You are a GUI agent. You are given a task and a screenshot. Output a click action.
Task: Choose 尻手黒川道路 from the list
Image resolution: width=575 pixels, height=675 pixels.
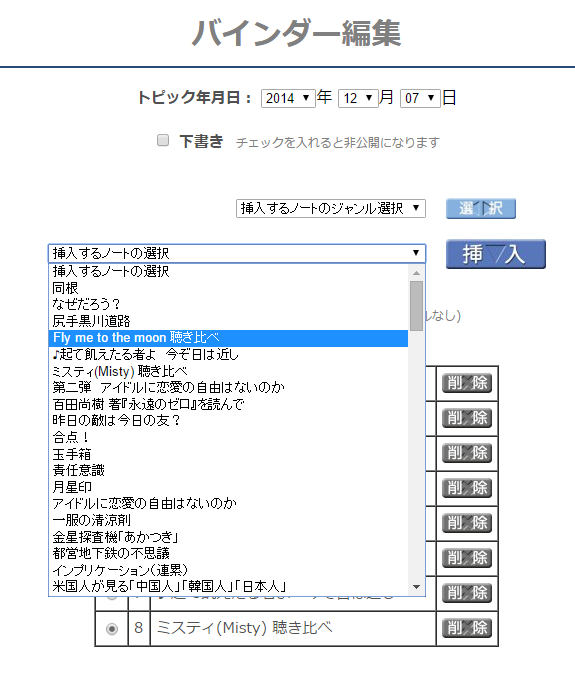228,321
